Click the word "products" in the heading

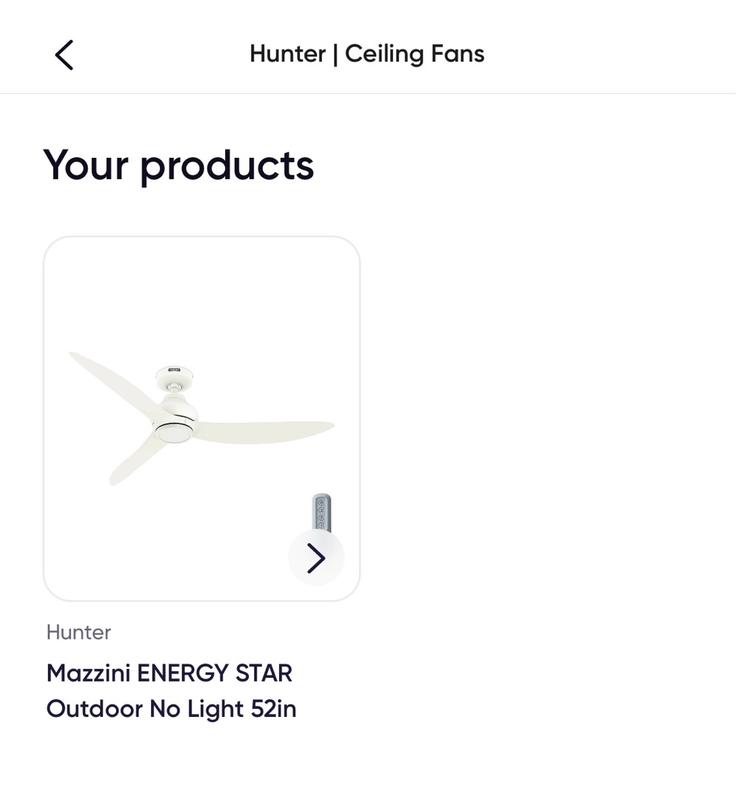(x=227, y=166)
